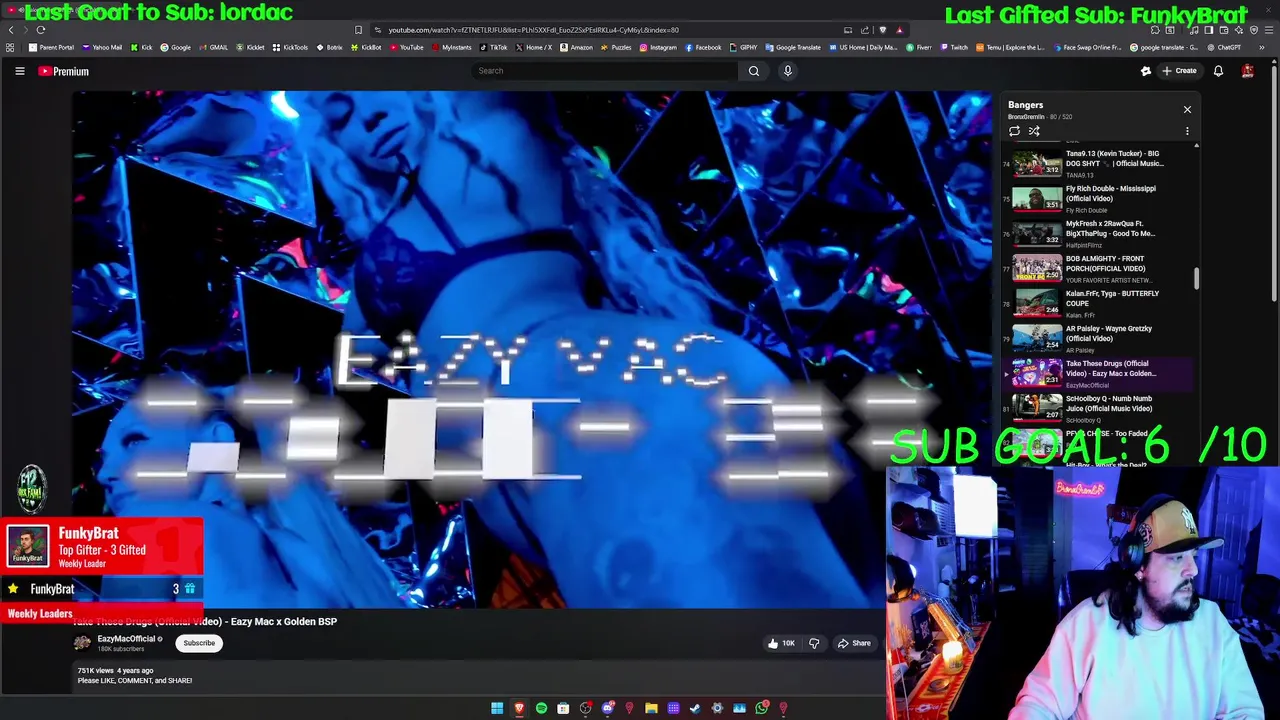
Task: Play ScHoolboy Q Numb Numb Juice item
Action: [1100, 408]
